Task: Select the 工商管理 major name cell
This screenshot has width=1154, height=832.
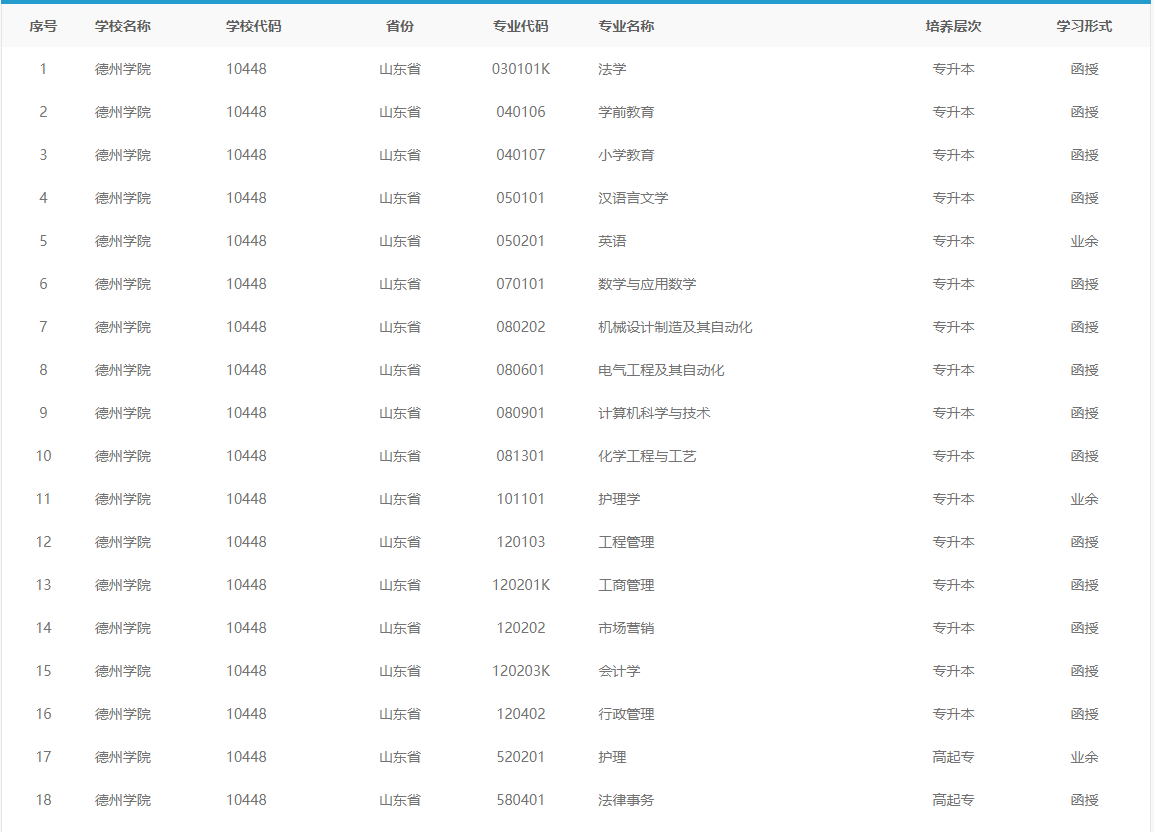Action: 626,585
